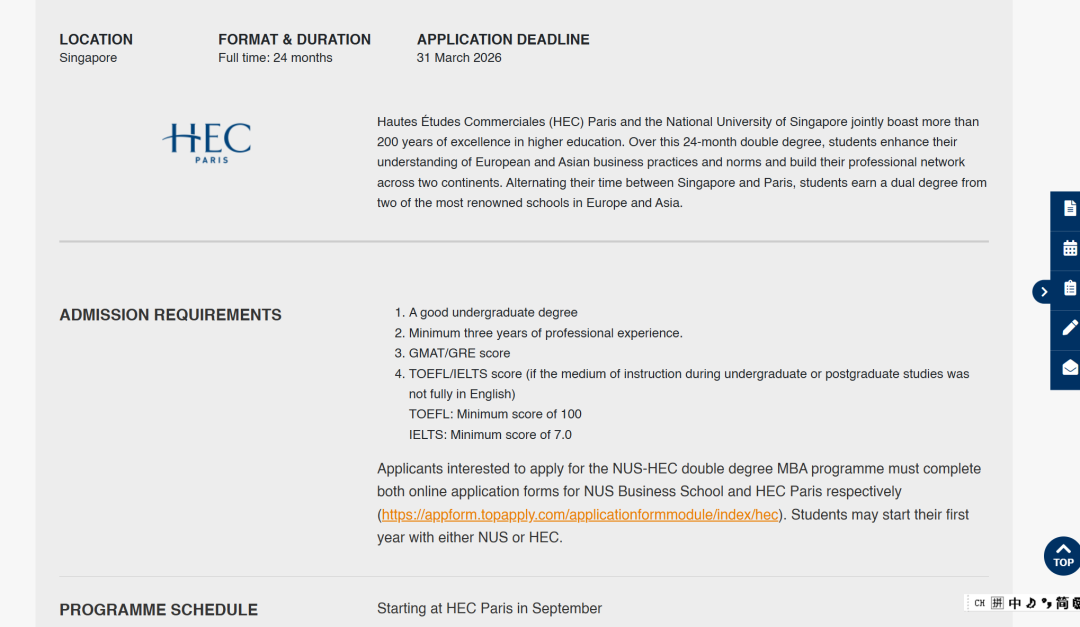This screenshot has height=627, width=1080.
Task: Toggle the punctuation mode icon in IME bar
Action: 1046,603
